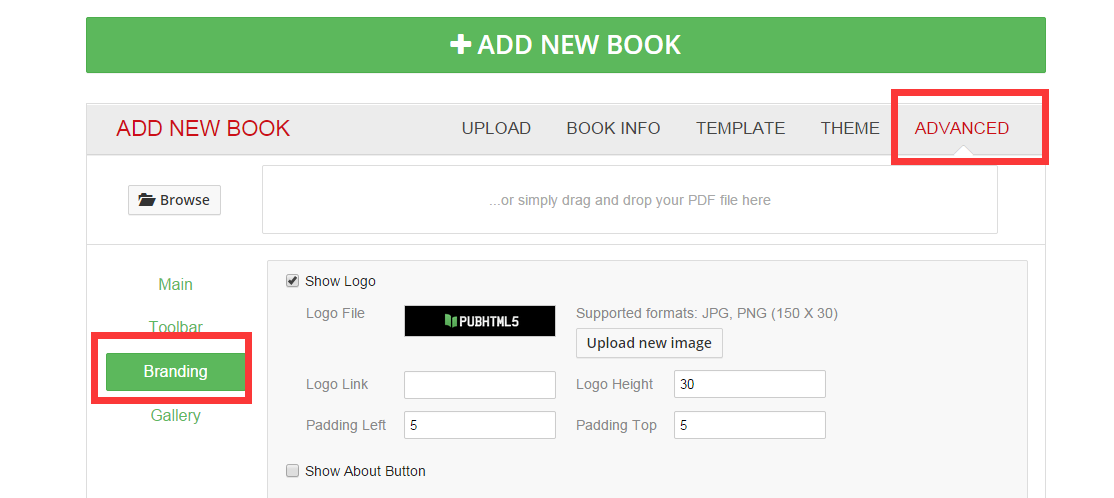
Task: Open the Gallery settings section
Action: [175, 416]
